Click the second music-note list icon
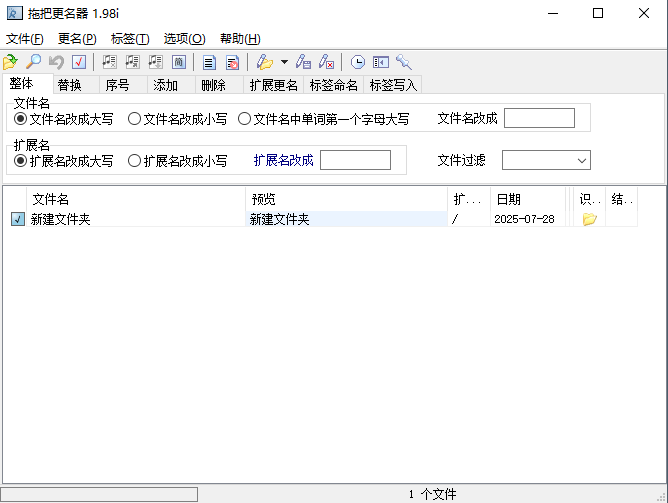The image size is (668, 503). coord(132,62)
